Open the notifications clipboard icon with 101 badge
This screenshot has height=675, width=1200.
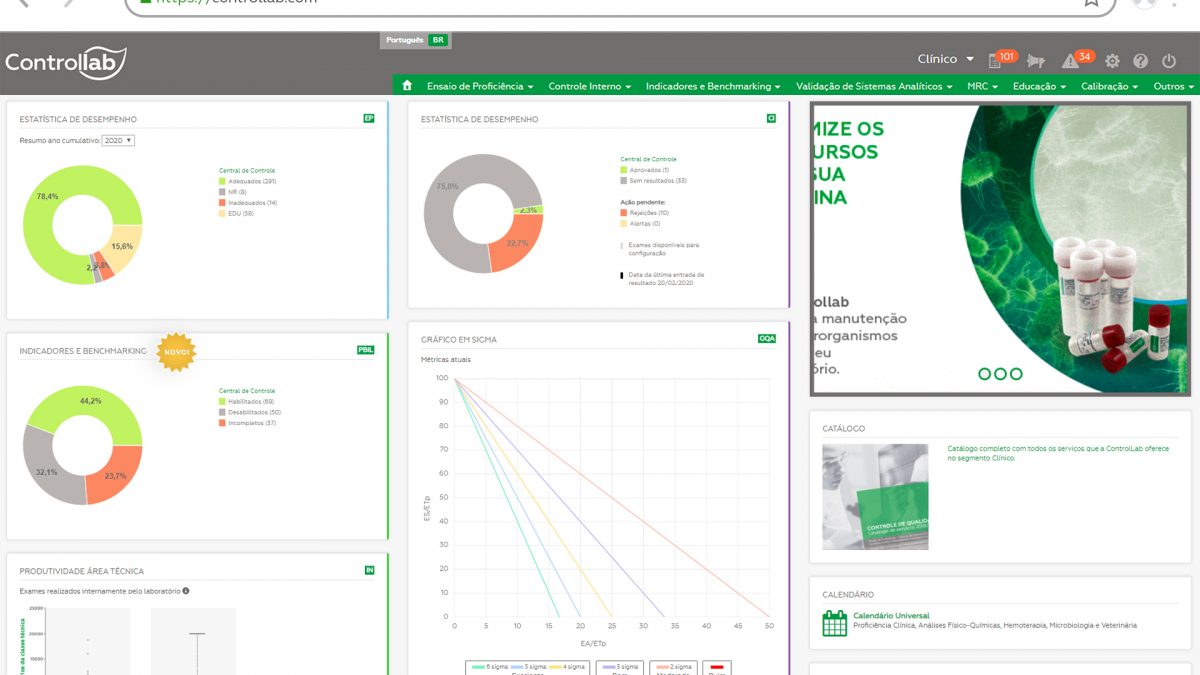pos(996,60)
